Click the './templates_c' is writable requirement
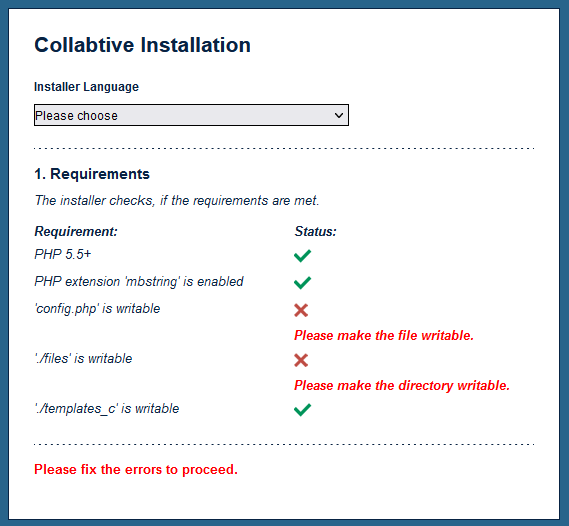Viewport: 569px width, 526px height. [x=107, y=408]
